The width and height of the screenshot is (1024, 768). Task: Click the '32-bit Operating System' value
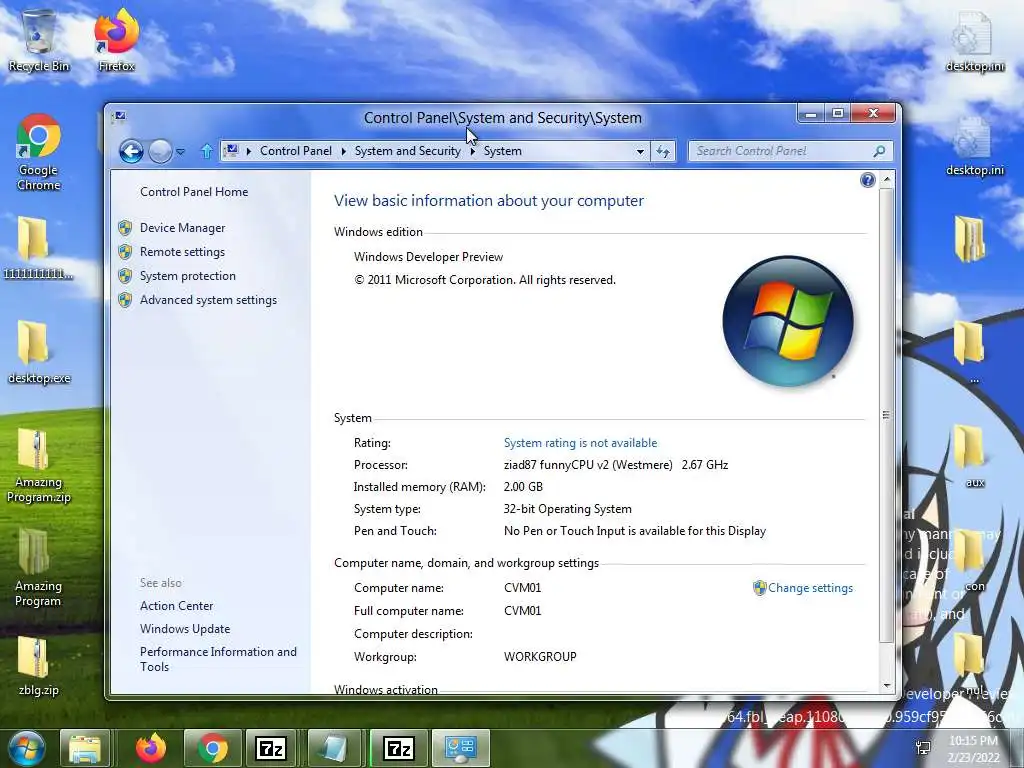pyautogui.click(x=568, y=509)
